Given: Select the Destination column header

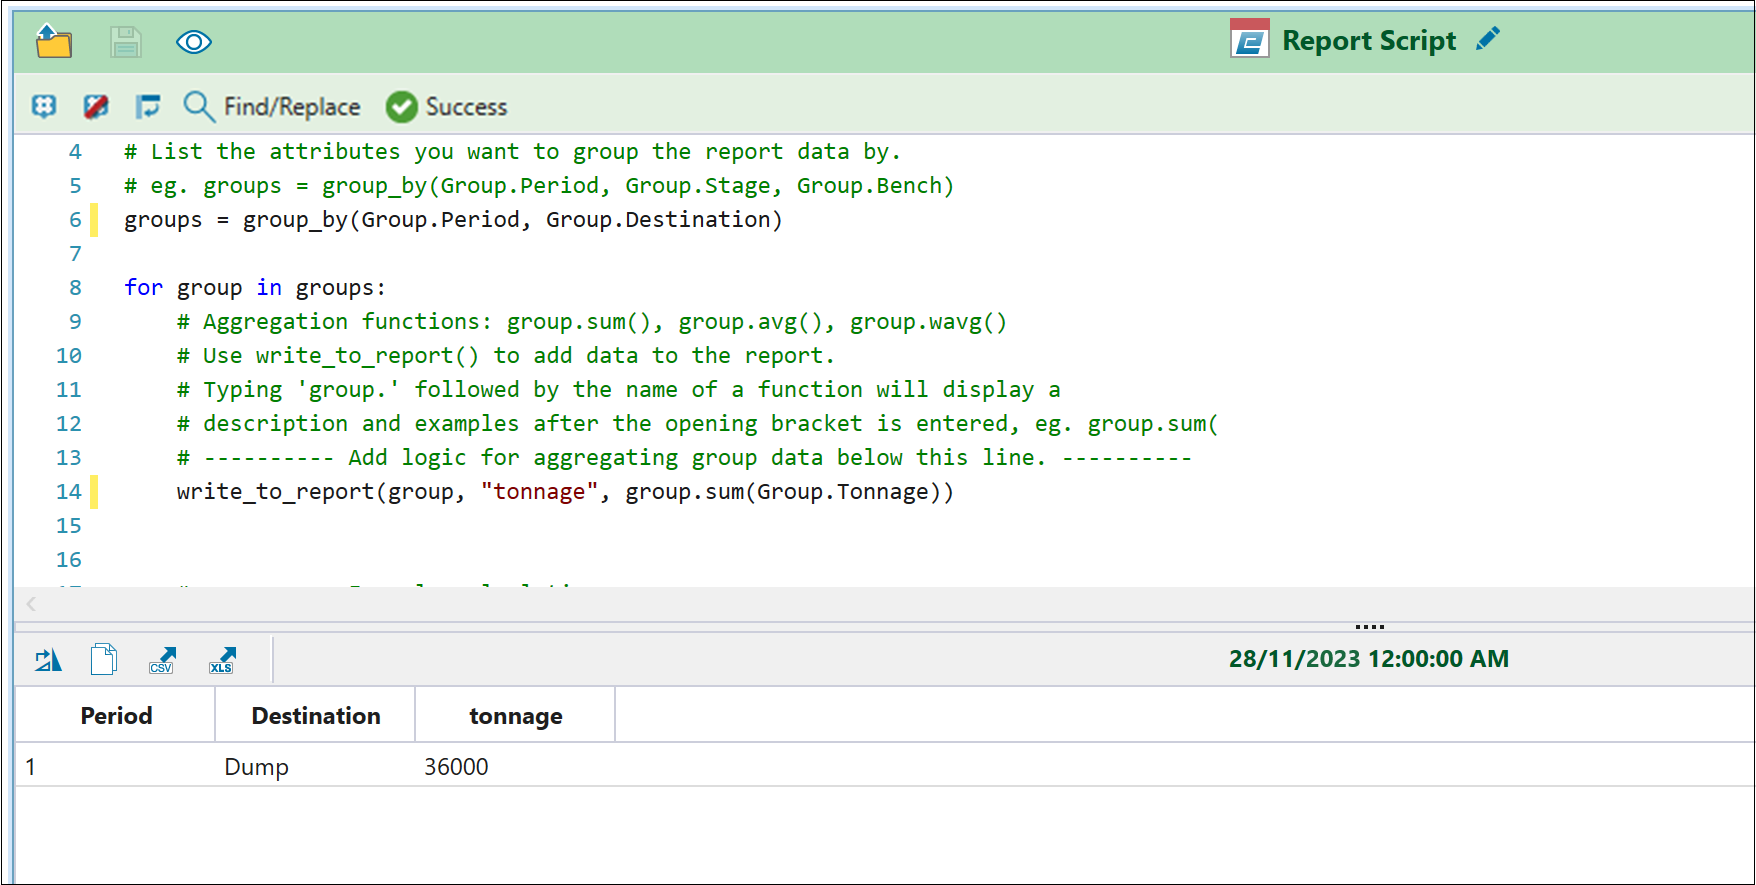Looking at the screenshot, I should [316, 715].
